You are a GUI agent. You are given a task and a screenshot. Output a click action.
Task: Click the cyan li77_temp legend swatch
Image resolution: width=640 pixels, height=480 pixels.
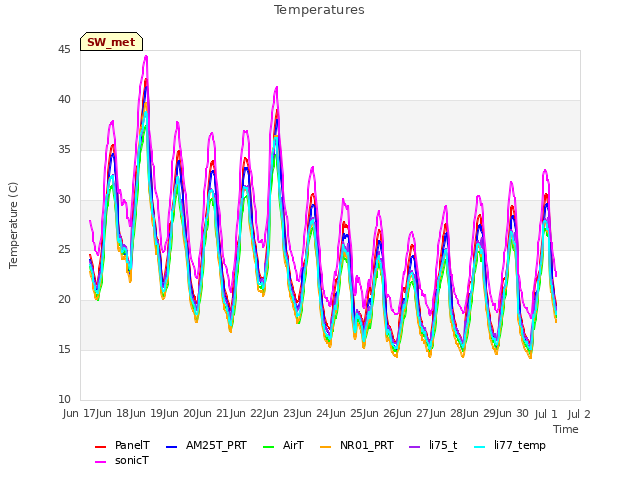[480, 447]
